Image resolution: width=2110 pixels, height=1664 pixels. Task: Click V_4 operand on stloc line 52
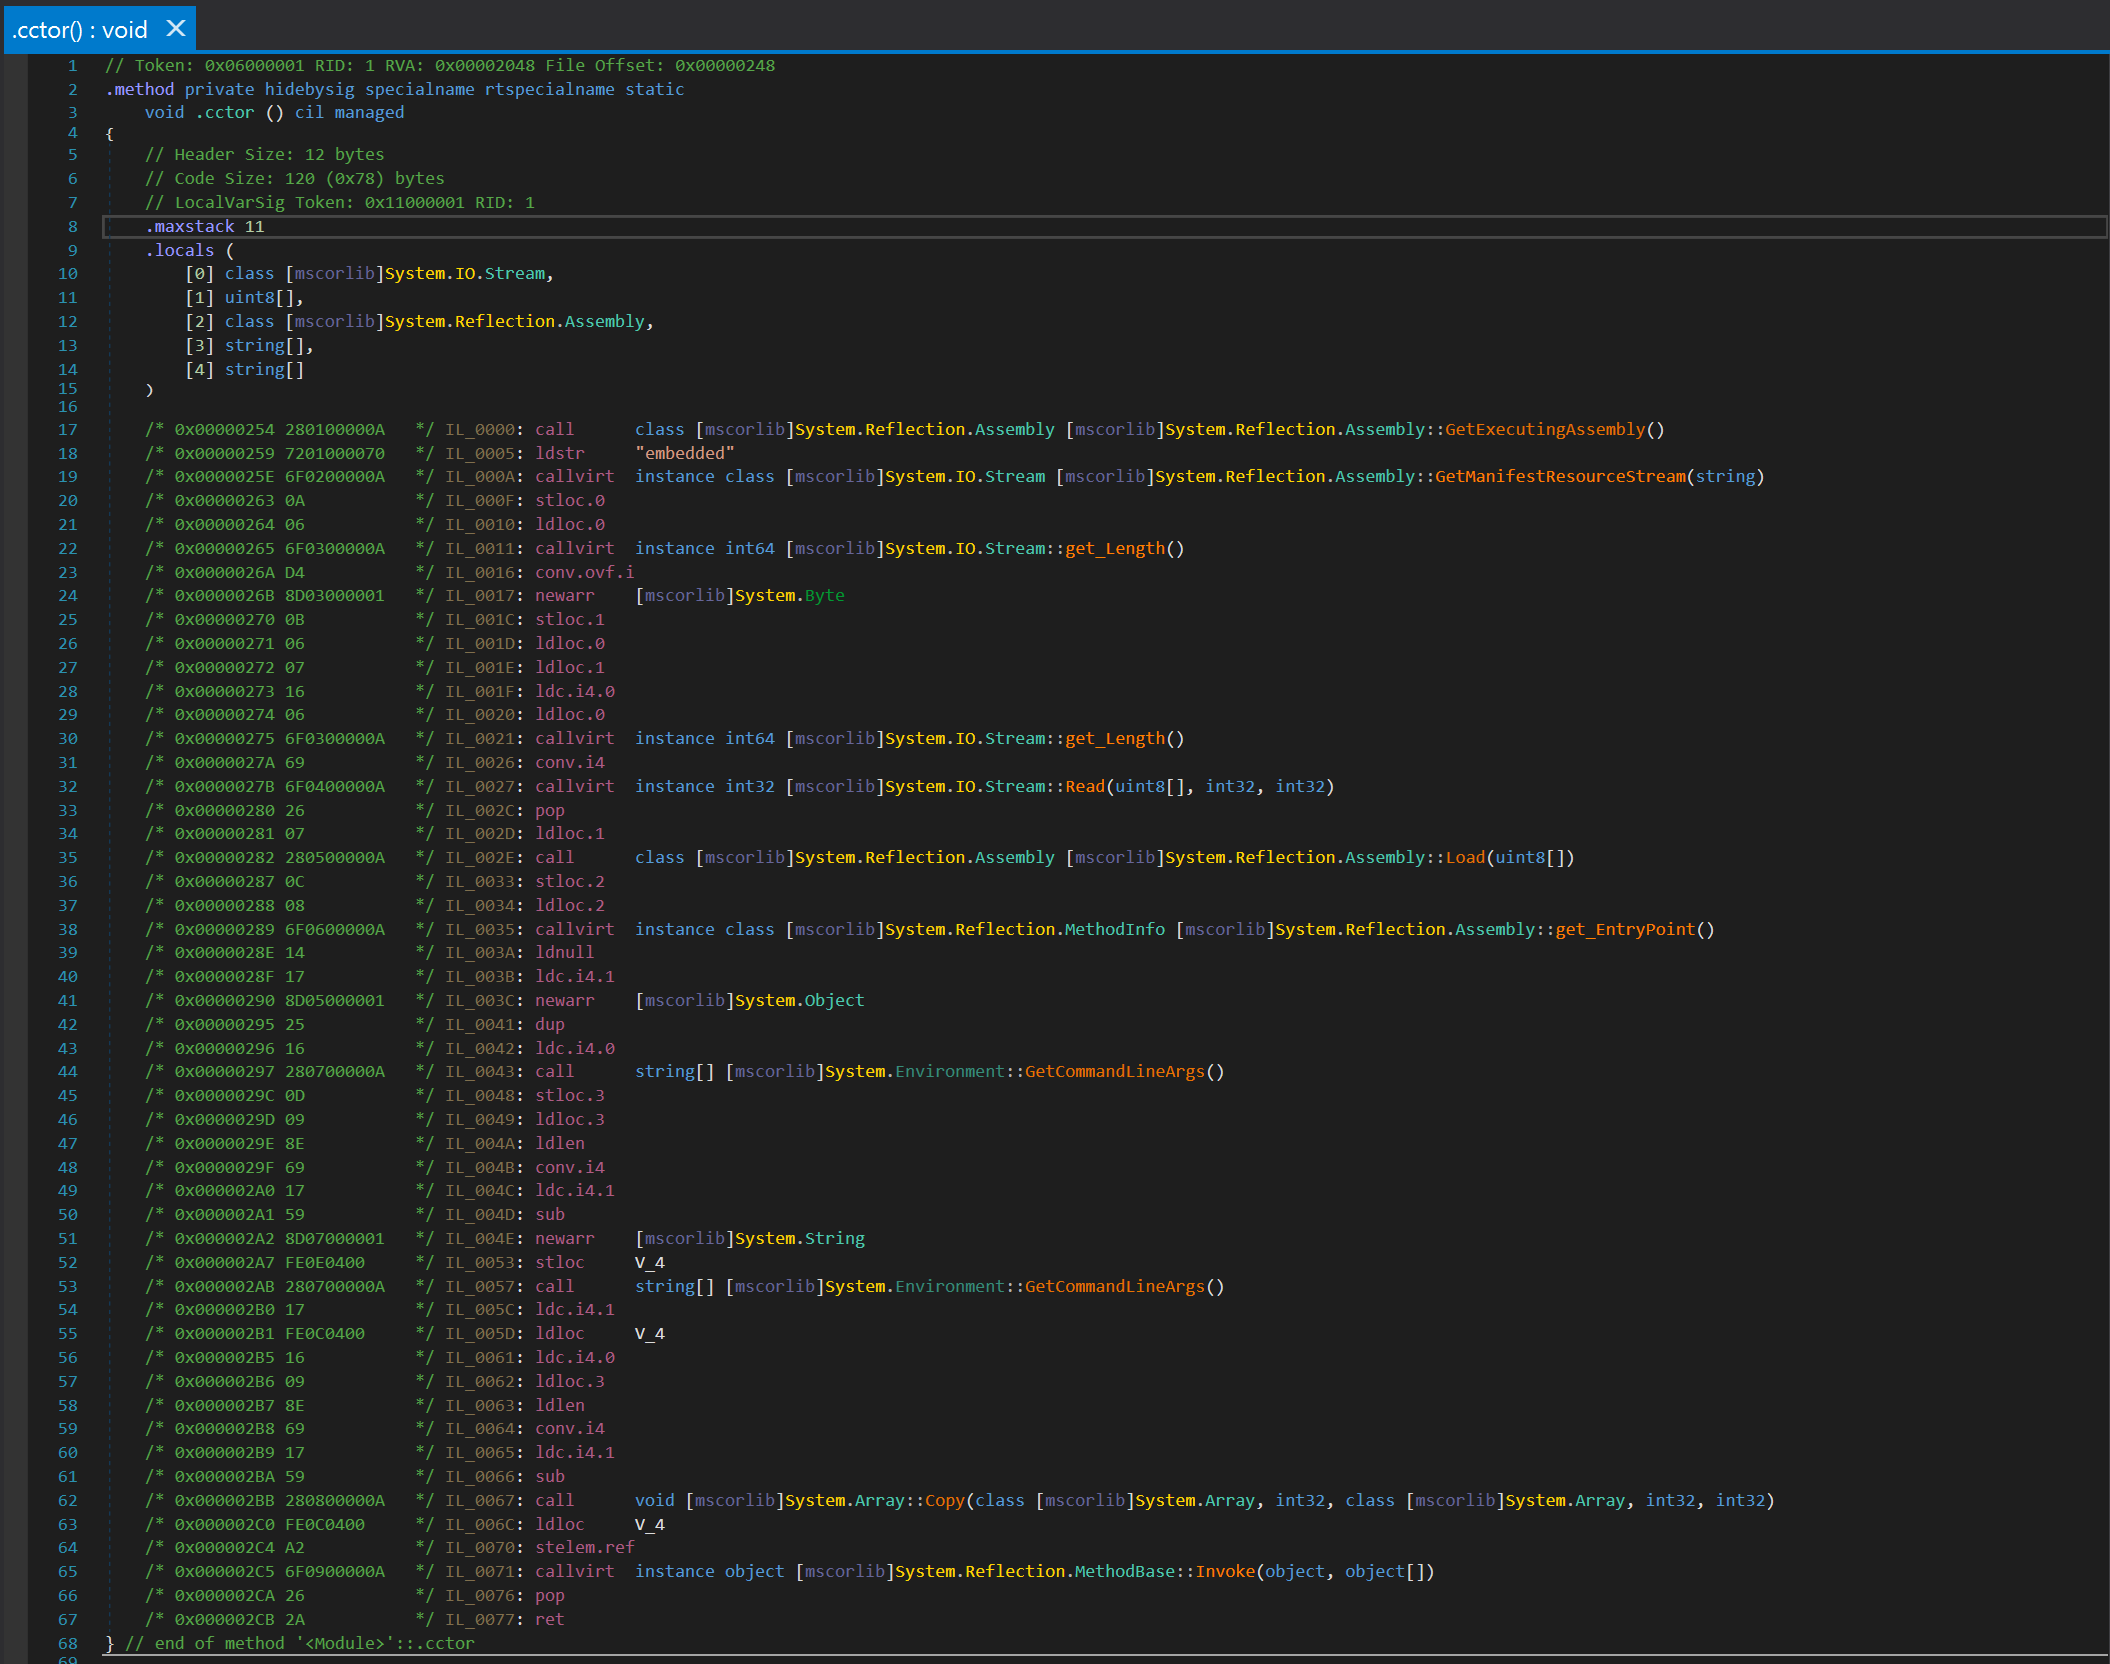tap(650, 1262)
